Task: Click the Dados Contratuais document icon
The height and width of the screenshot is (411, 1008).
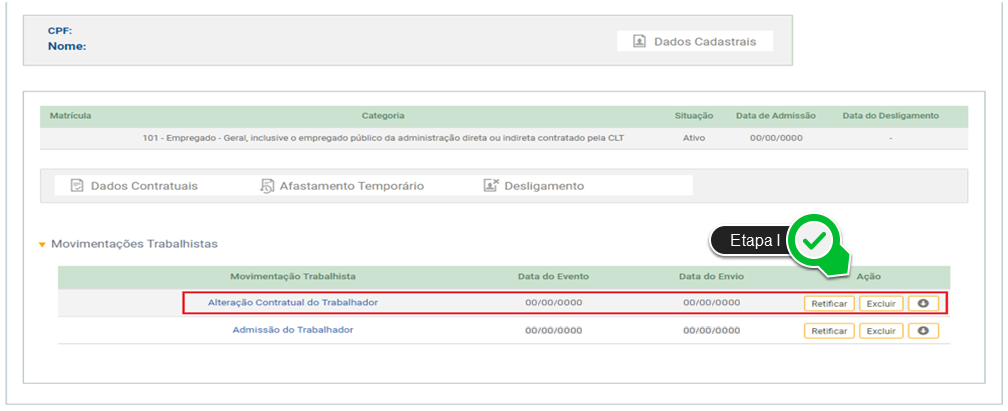Action: pos(77,186)
